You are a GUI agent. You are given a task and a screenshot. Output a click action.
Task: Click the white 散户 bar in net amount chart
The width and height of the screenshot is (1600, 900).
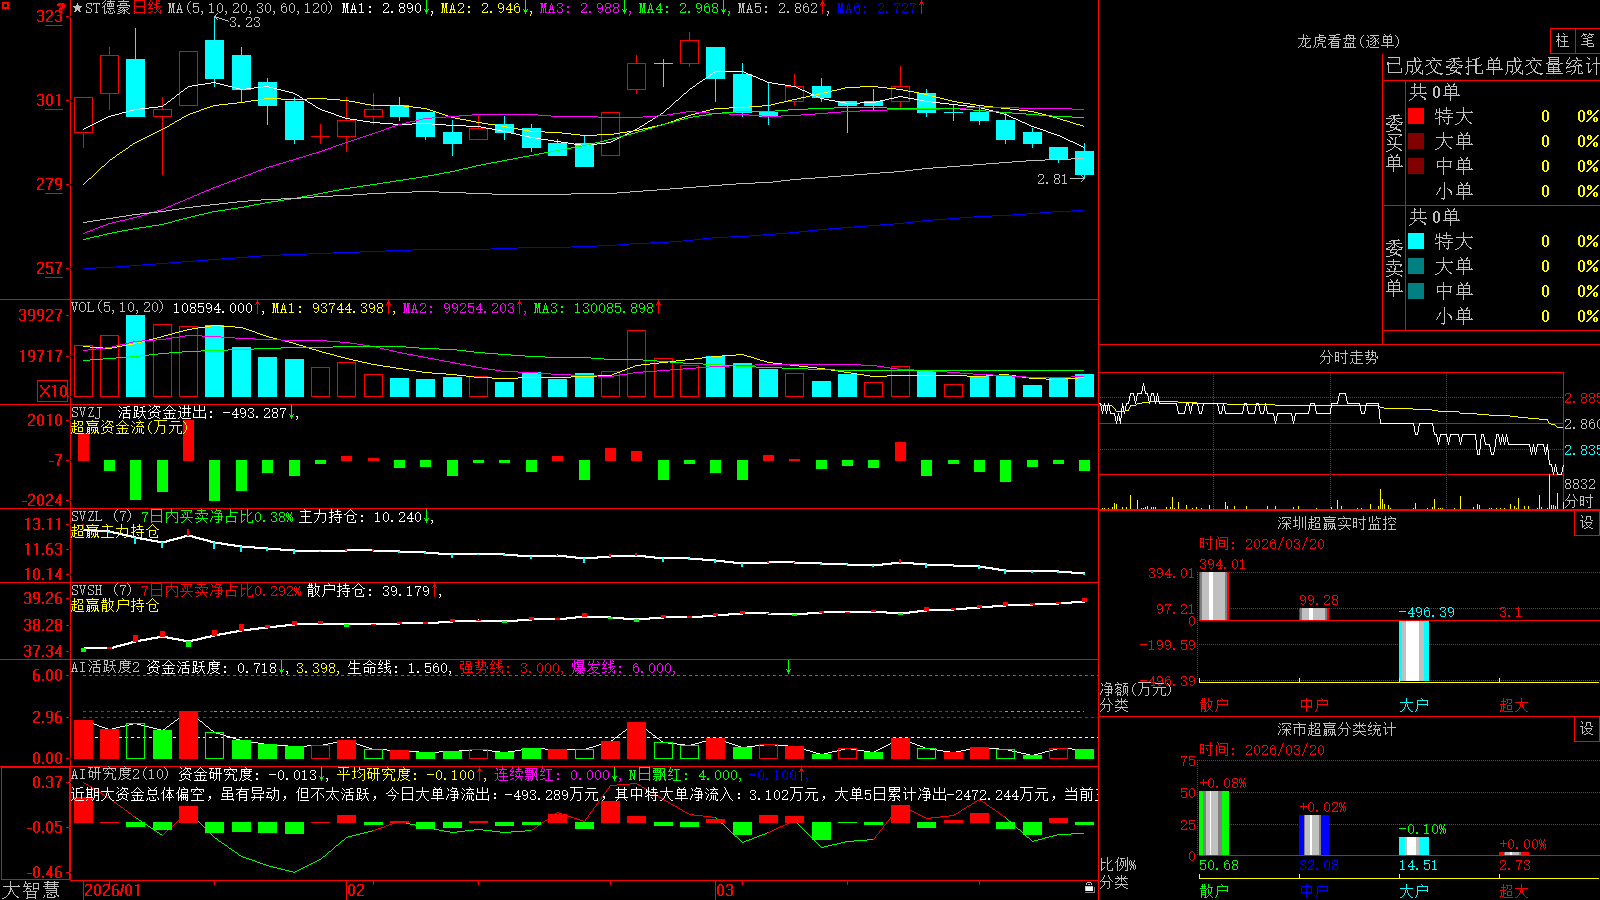[1214, 596]
